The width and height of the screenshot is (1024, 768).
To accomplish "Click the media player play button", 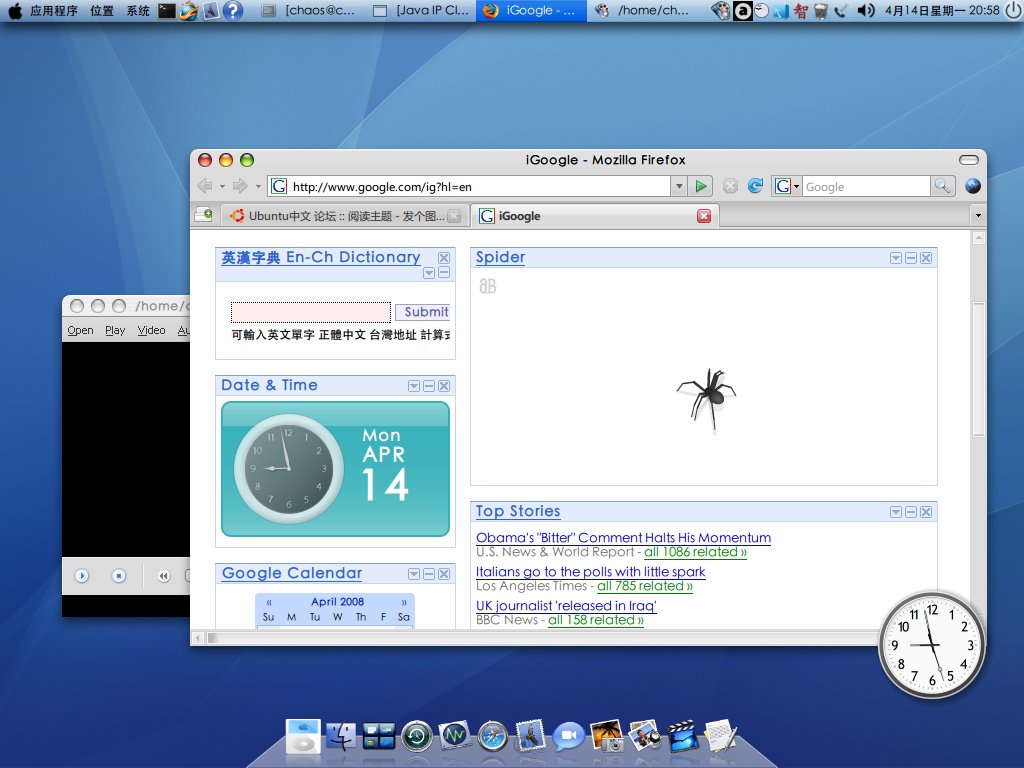I will tap(82, 576).
